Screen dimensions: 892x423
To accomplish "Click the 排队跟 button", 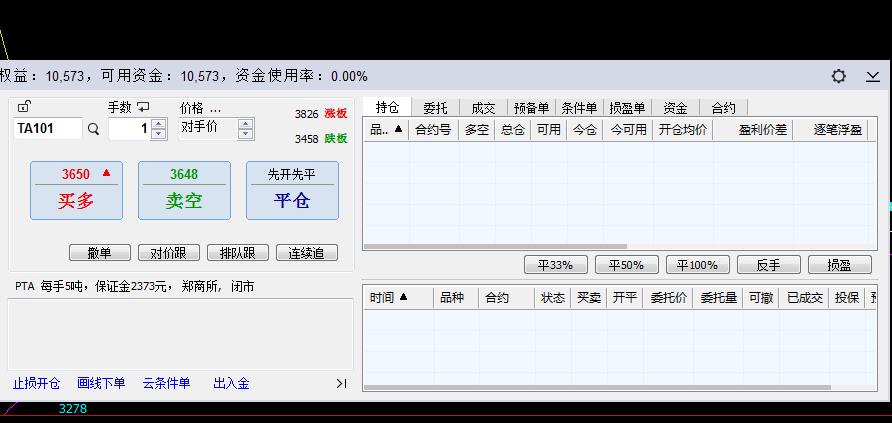I will (238, 253).
